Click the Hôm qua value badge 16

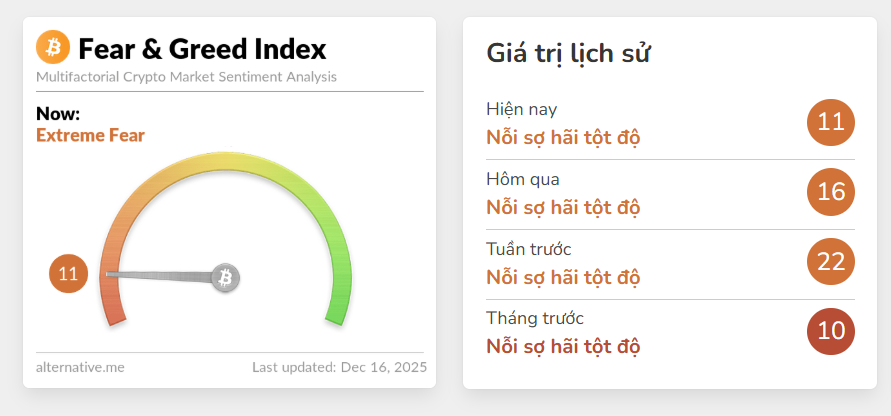tap(831, 192)
